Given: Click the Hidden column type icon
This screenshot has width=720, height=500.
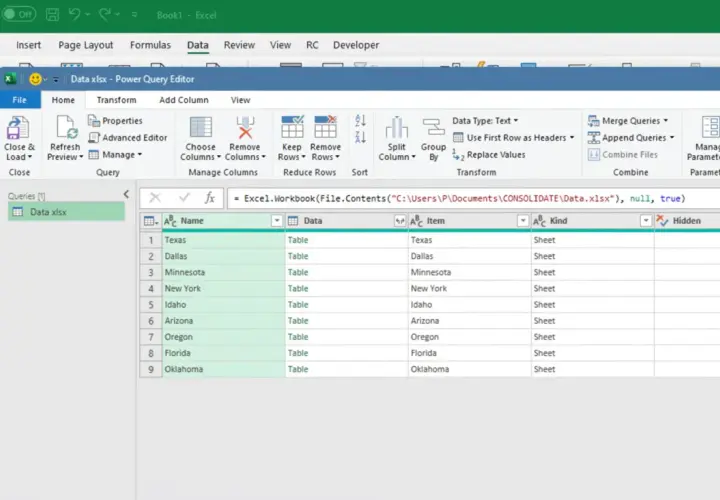Looking at the screenshot, I should [x=662, y=221].
